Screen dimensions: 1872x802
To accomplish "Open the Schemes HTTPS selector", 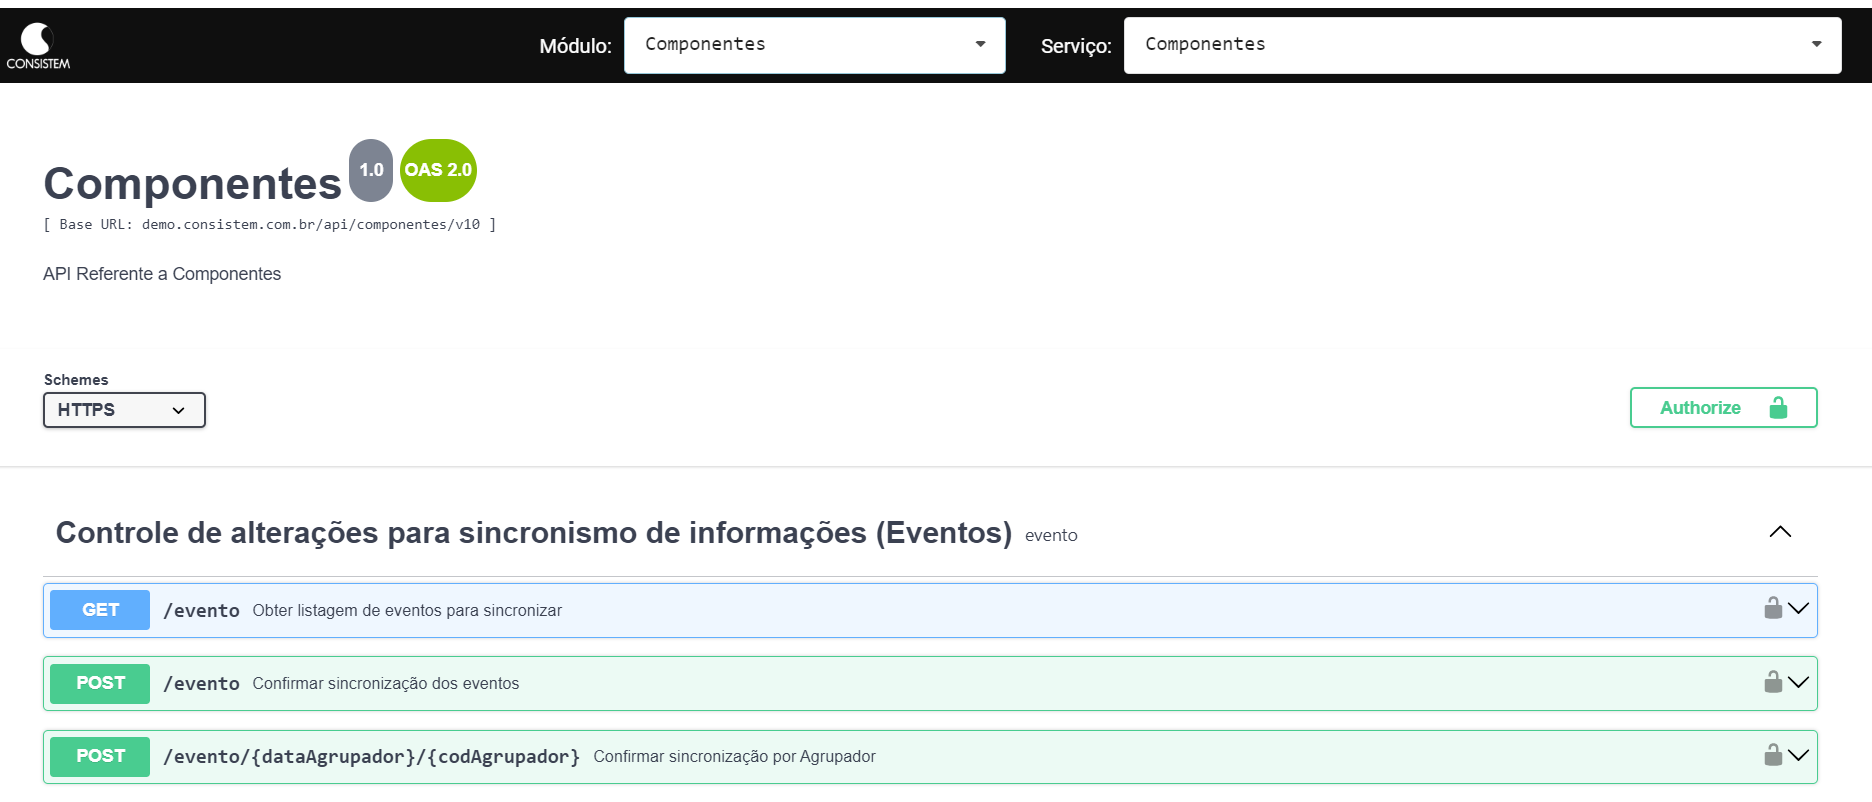I will [x=124, y=410].
